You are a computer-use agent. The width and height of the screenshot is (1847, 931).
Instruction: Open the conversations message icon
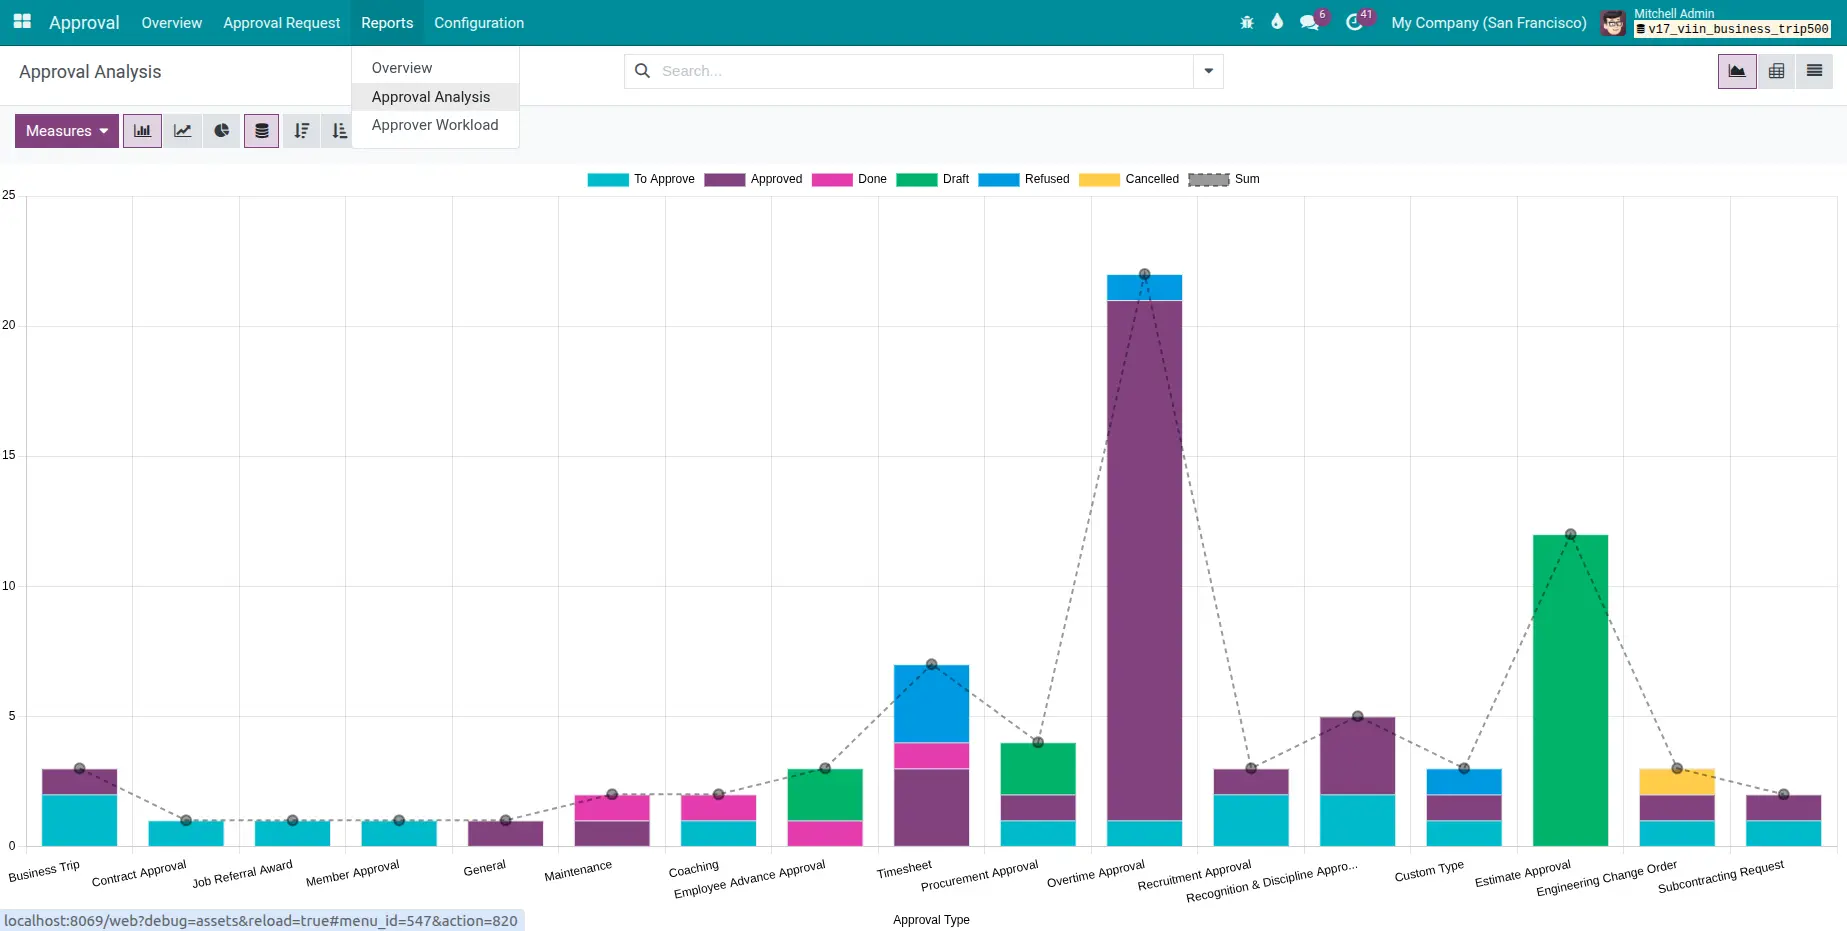click(x=1309, y=22)
